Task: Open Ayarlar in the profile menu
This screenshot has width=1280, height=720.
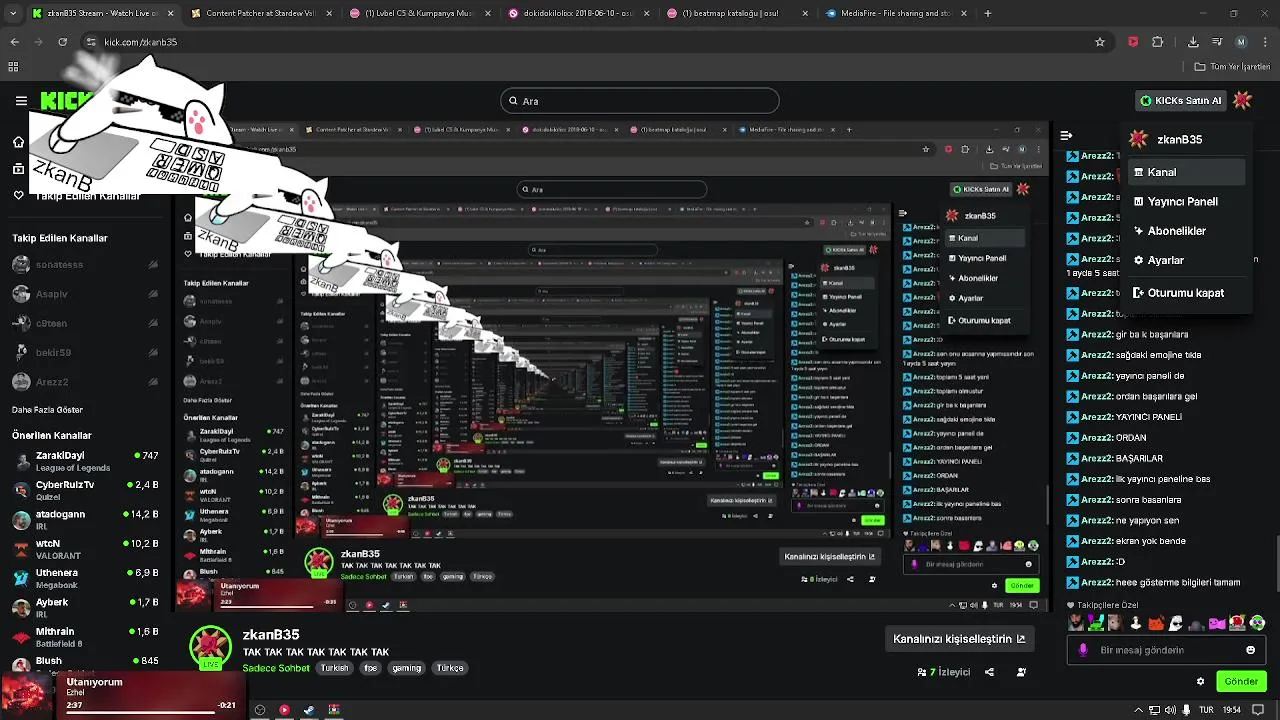Action: (x=1186, y=260)
